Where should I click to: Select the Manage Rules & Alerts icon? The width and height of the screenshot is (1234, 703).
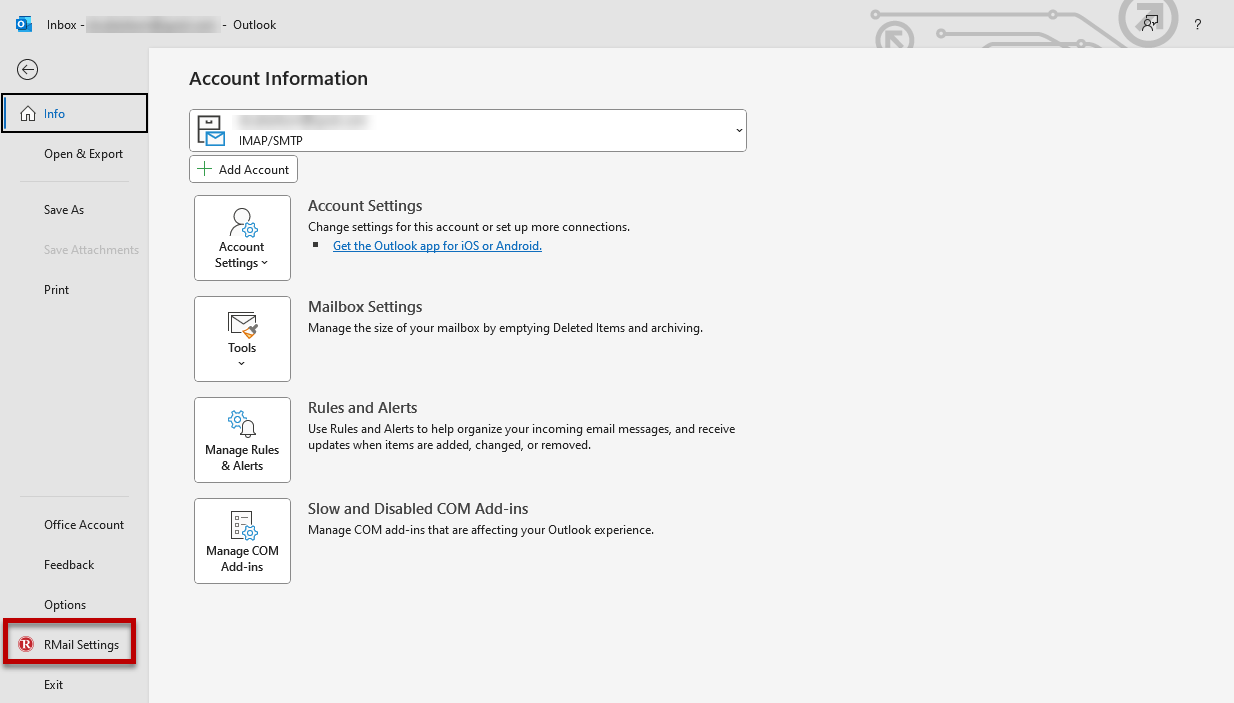pyautogui.click(x=242, y=440)
